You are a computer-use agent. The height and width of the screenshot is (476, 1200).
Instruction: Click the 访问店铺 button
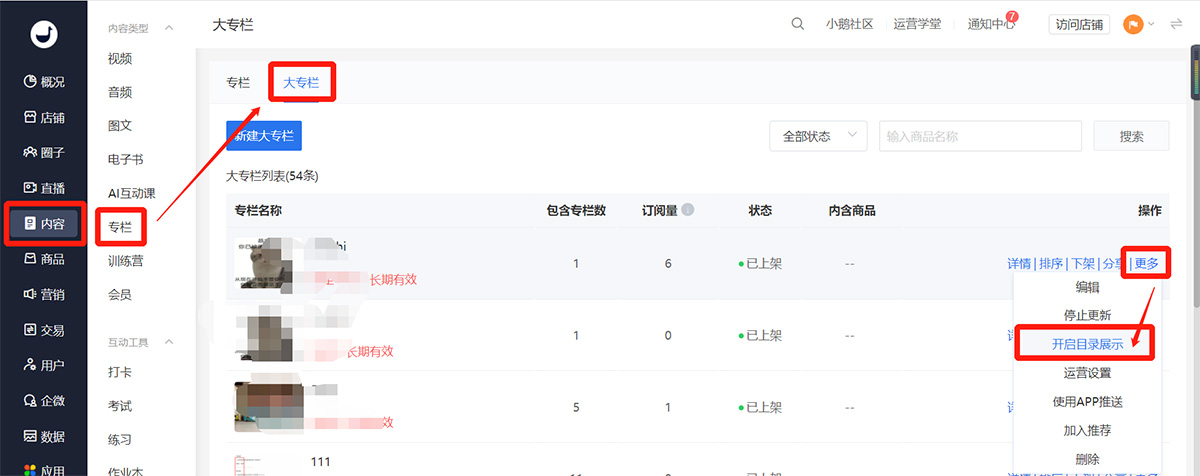1080,24
